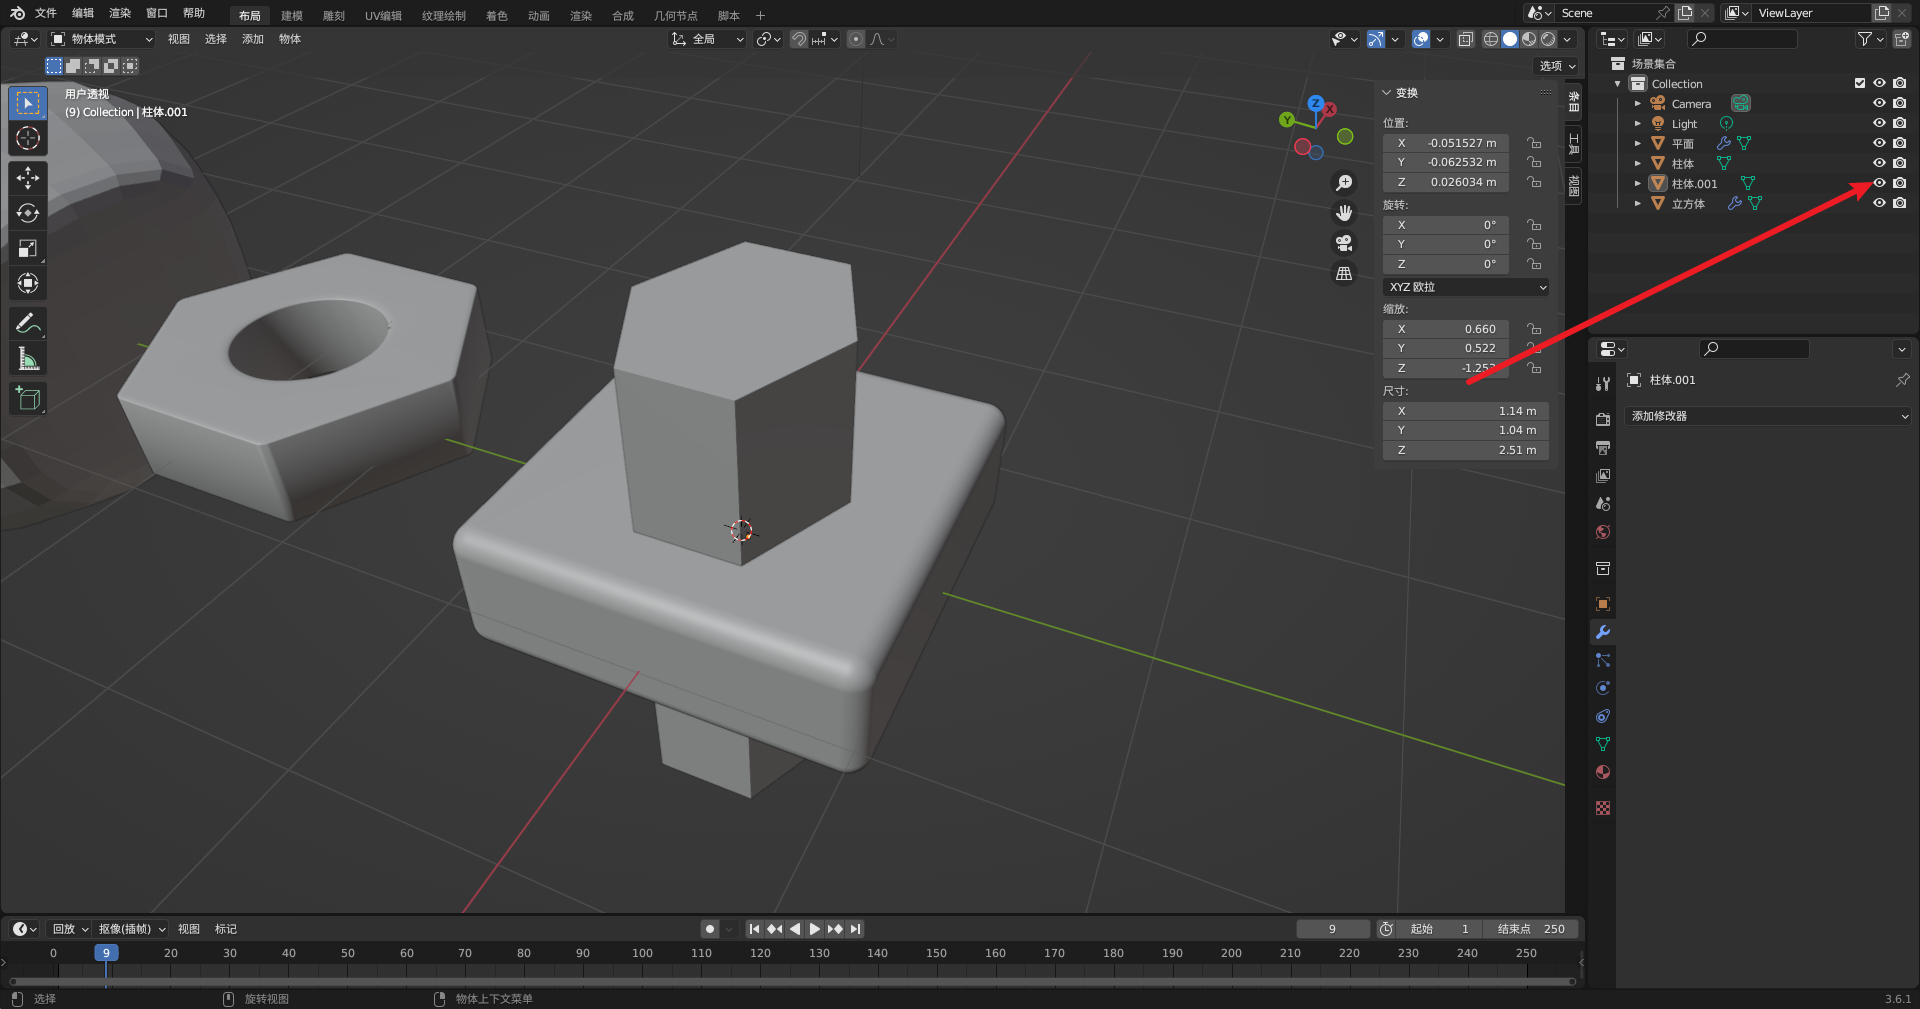Click scale X value field 0.660
Viewport: 1920px width, 1009px height.
point(1446,329)
